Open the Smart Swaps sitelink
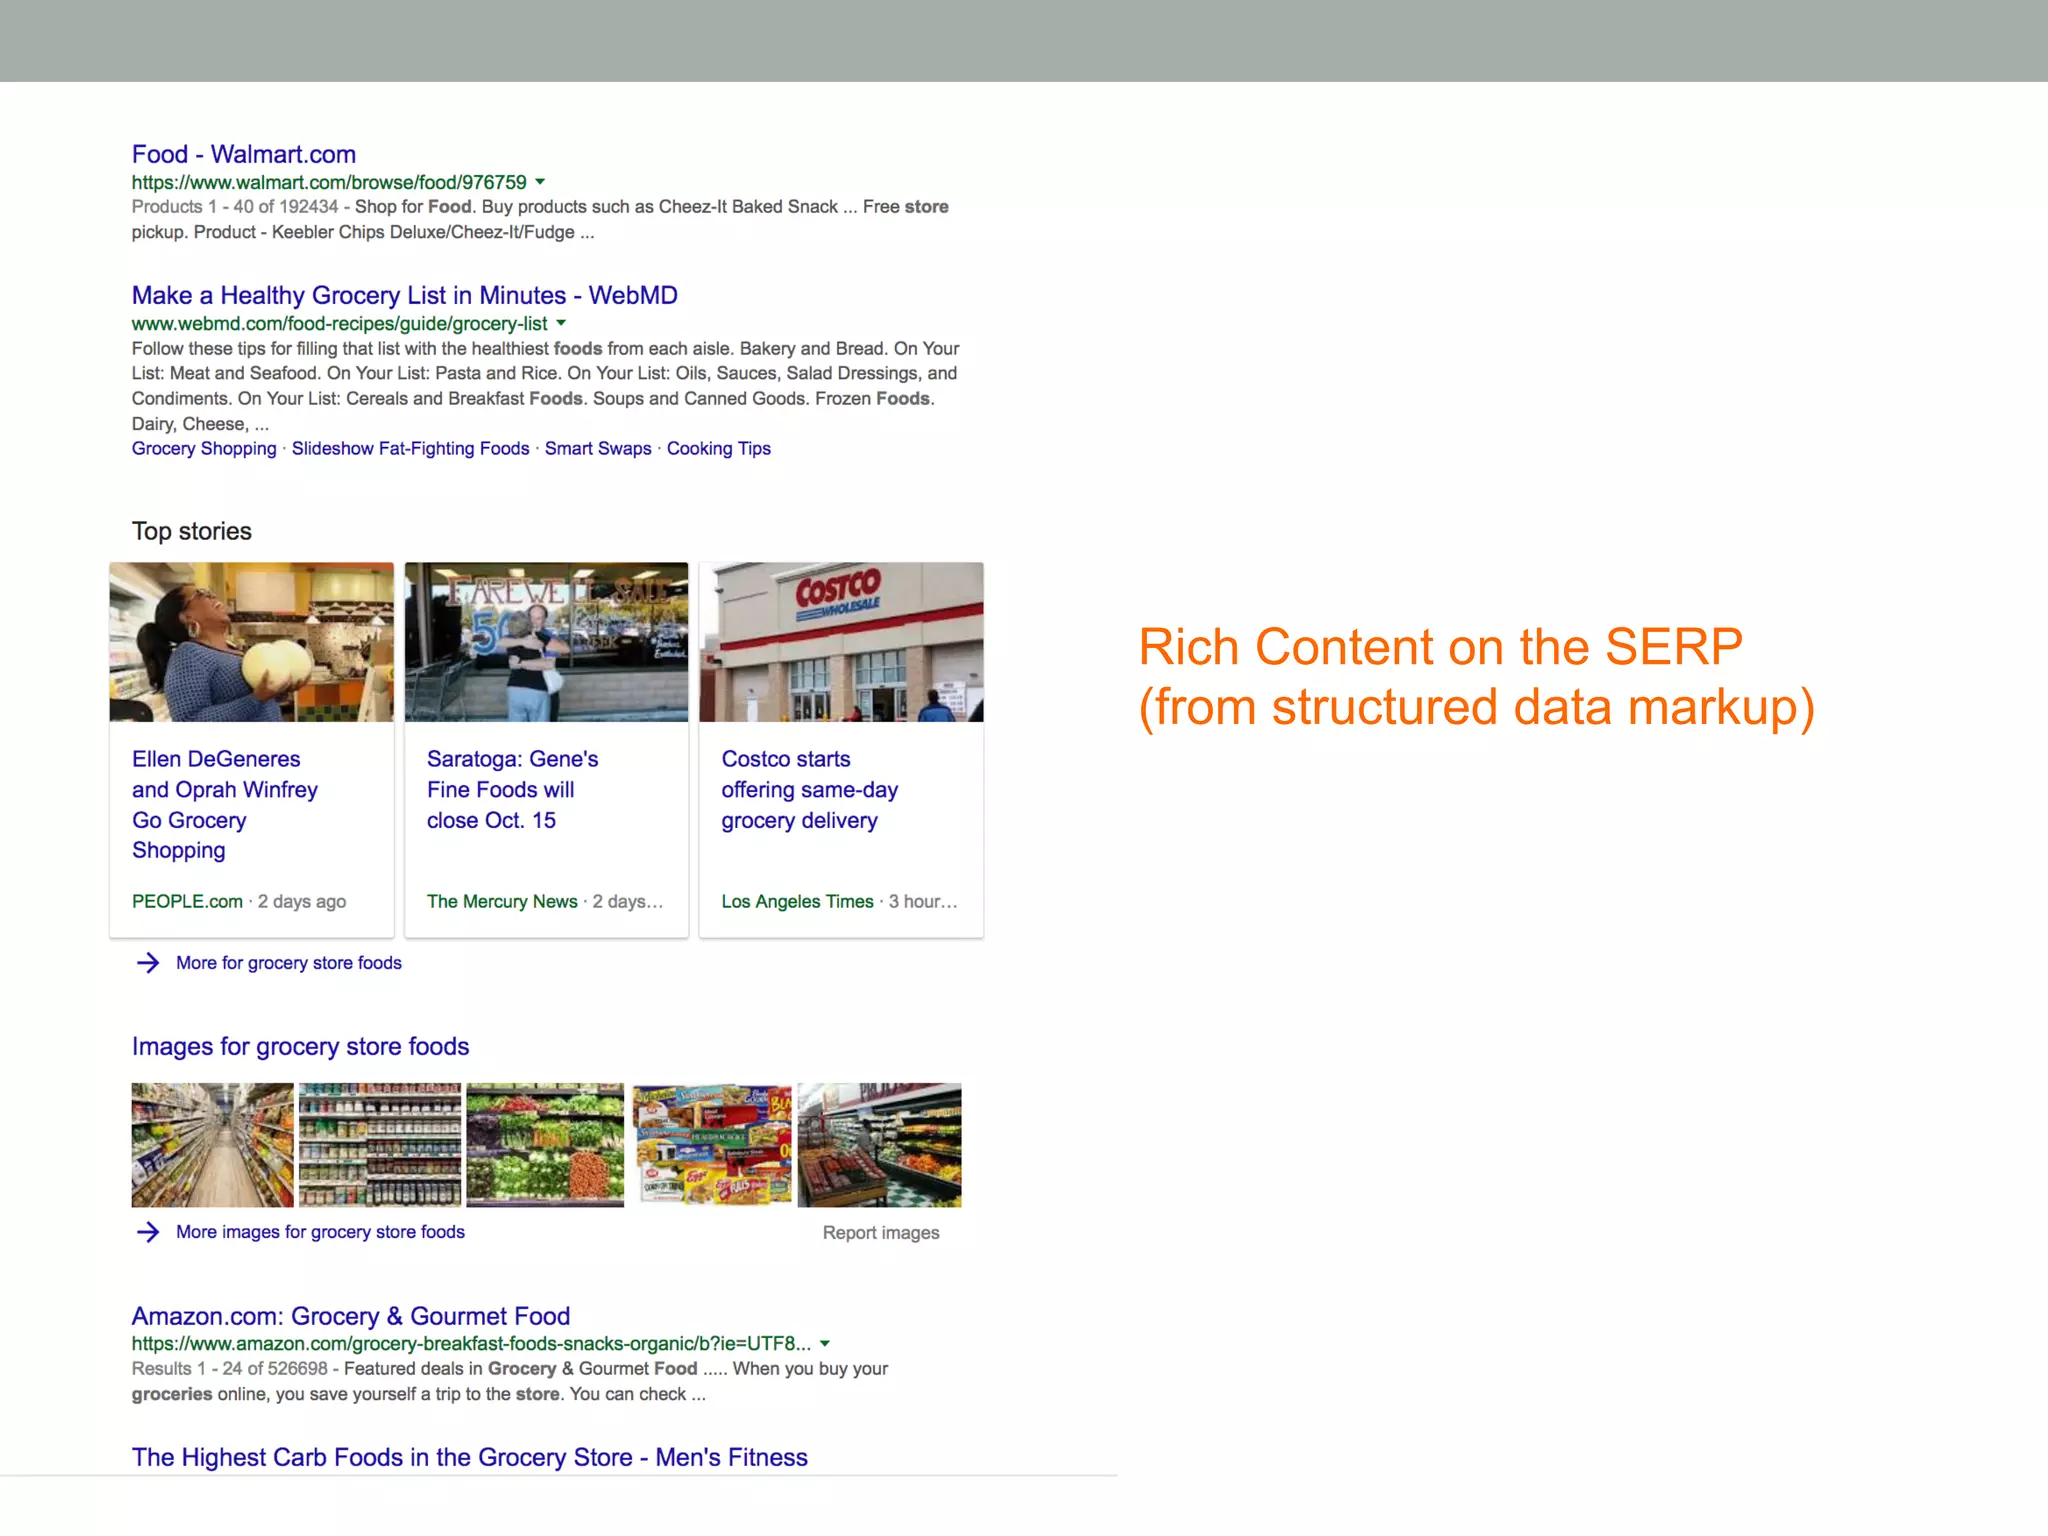 click(597, 449)
